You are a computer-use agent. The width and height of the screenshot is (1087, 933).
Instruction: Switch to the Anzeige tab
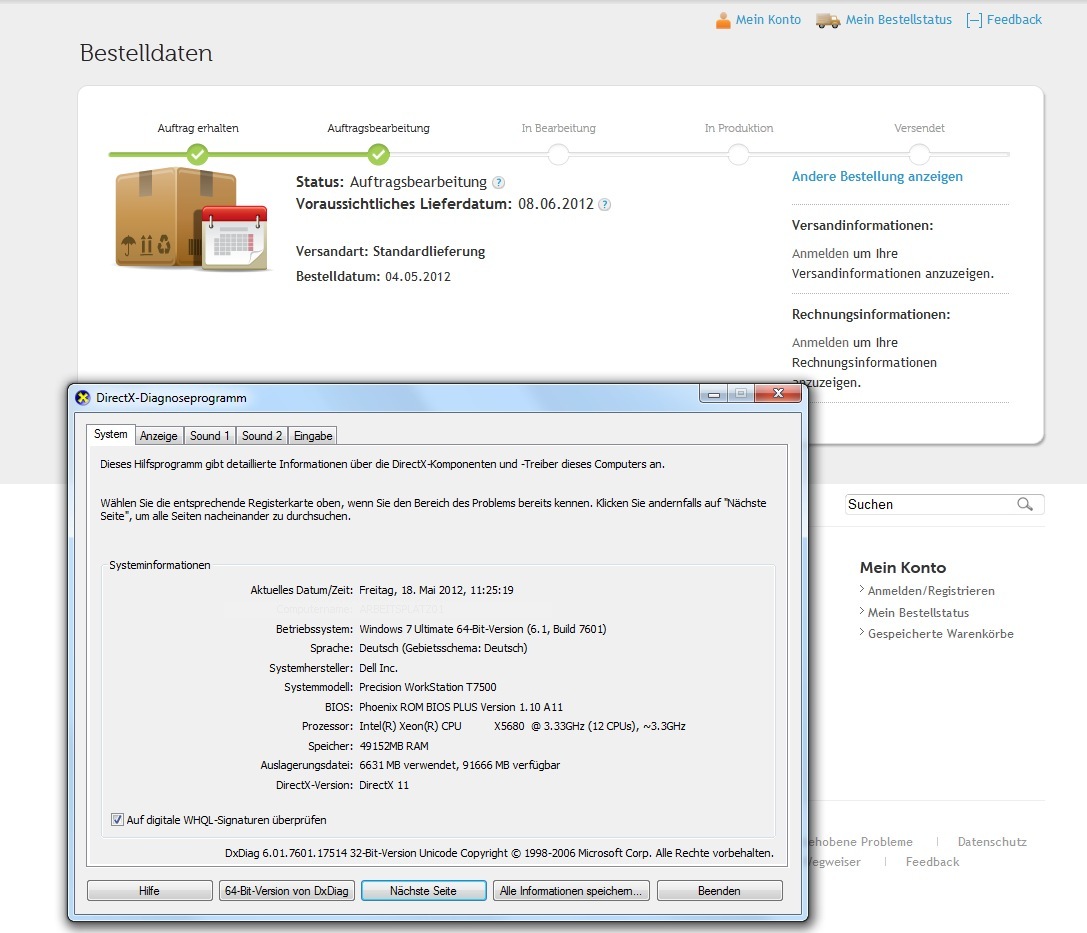[159, 435]
